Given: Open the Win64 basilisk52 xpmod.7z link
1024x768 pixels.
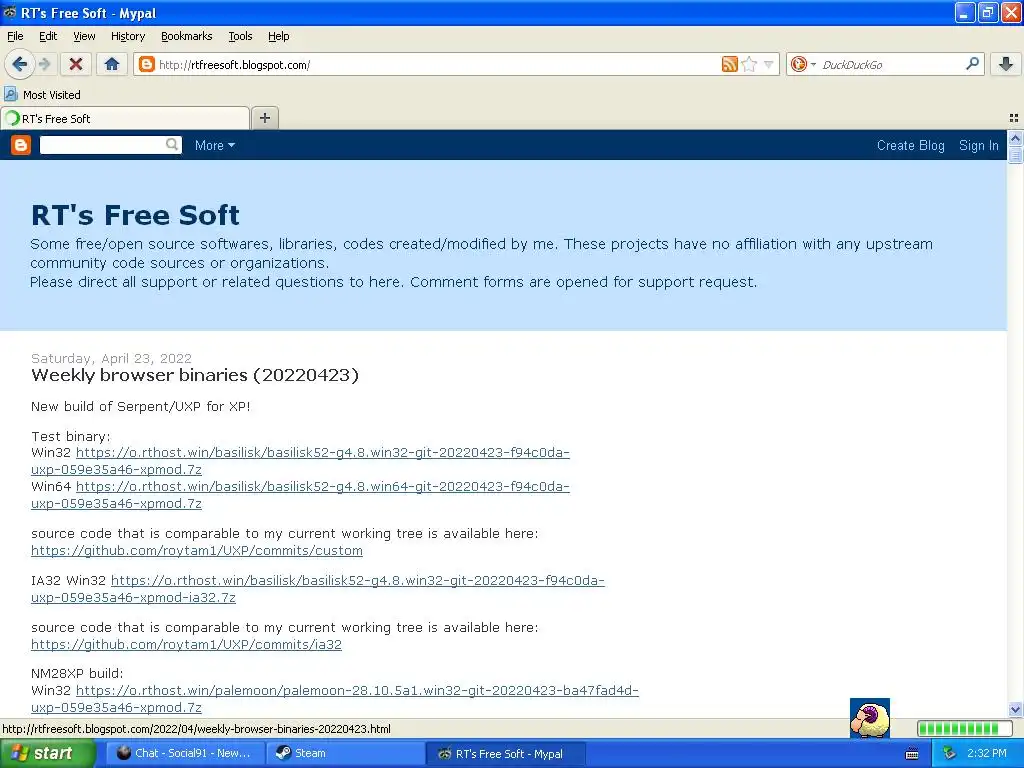Looking at the screenshot, I should pos(300,495).
